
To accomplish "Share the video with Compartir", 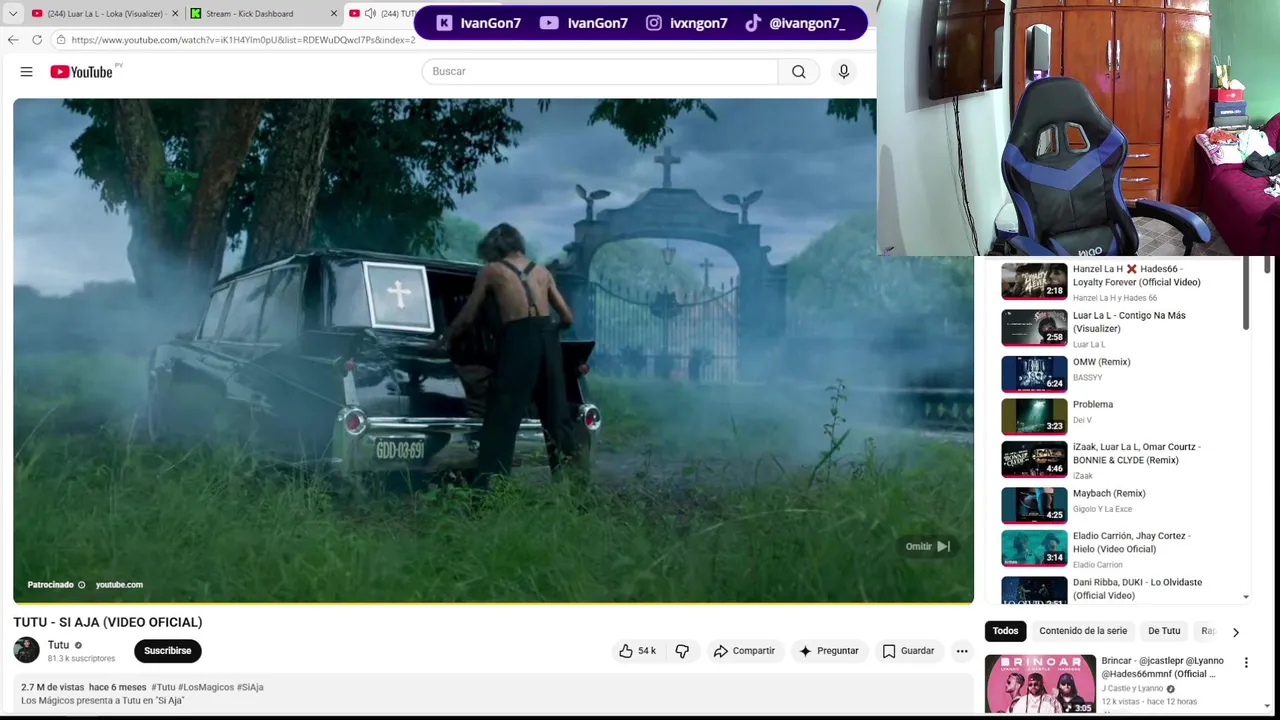I will point(744,651).
